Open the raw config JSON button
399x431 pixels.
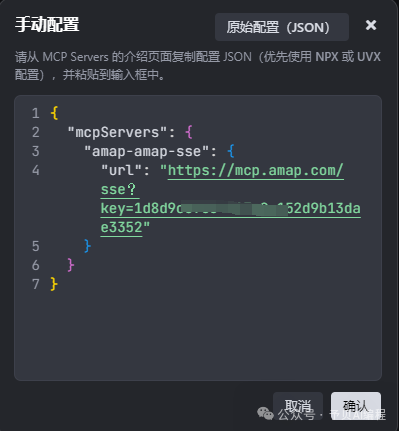tap(282, 27)
